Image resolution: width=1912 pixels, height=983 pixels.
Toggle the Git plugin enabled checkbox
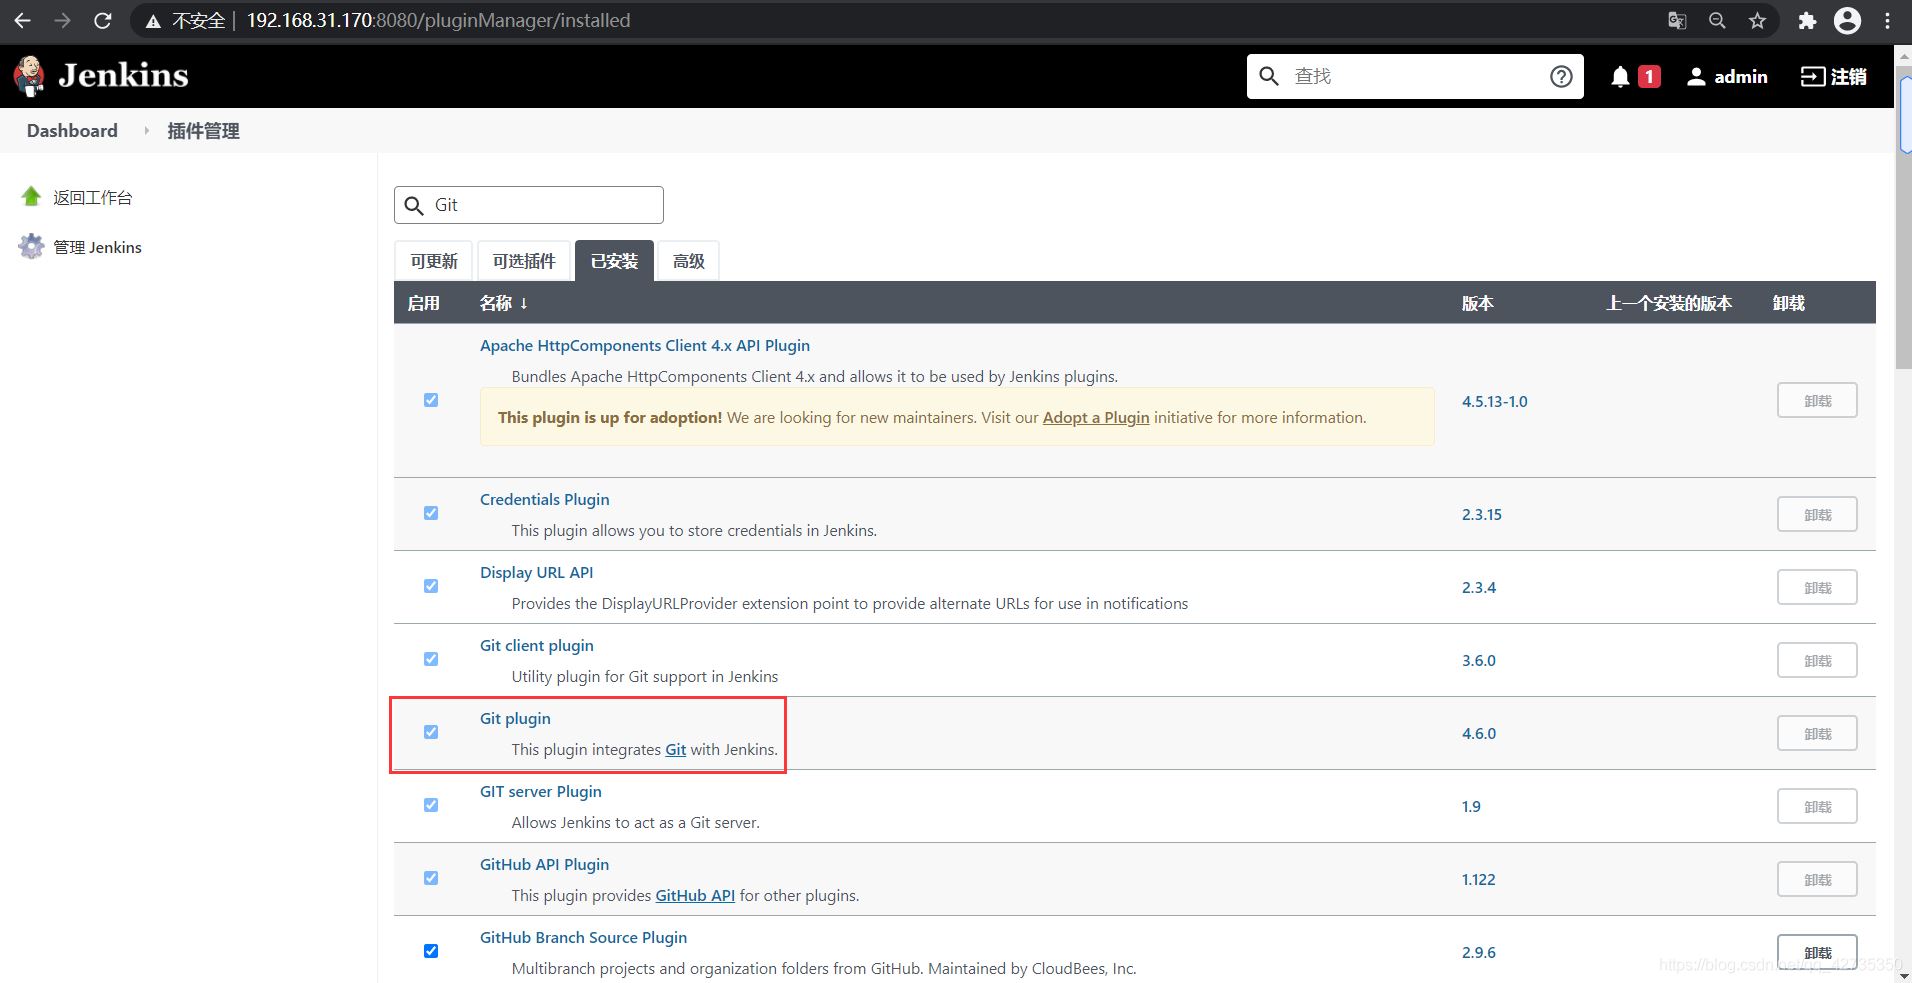pos(431,732)
